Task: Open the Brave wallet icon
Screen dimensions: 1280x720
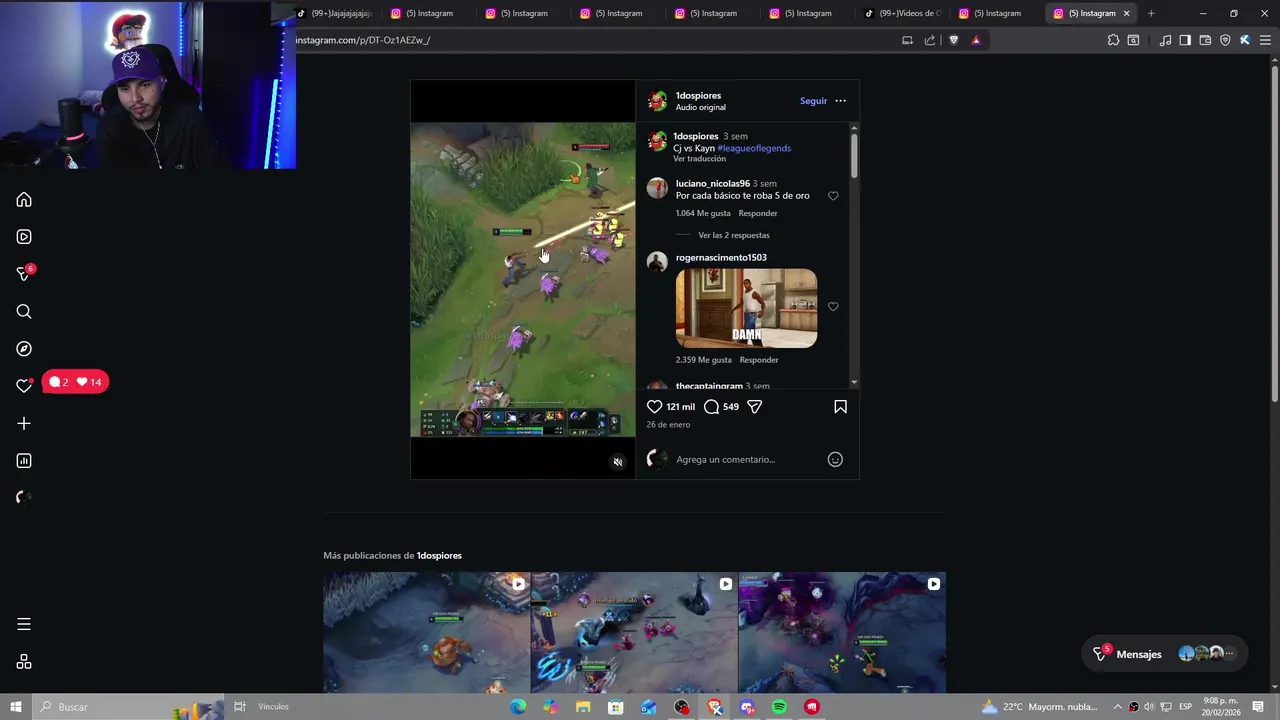Action: tap(1205, 40)
